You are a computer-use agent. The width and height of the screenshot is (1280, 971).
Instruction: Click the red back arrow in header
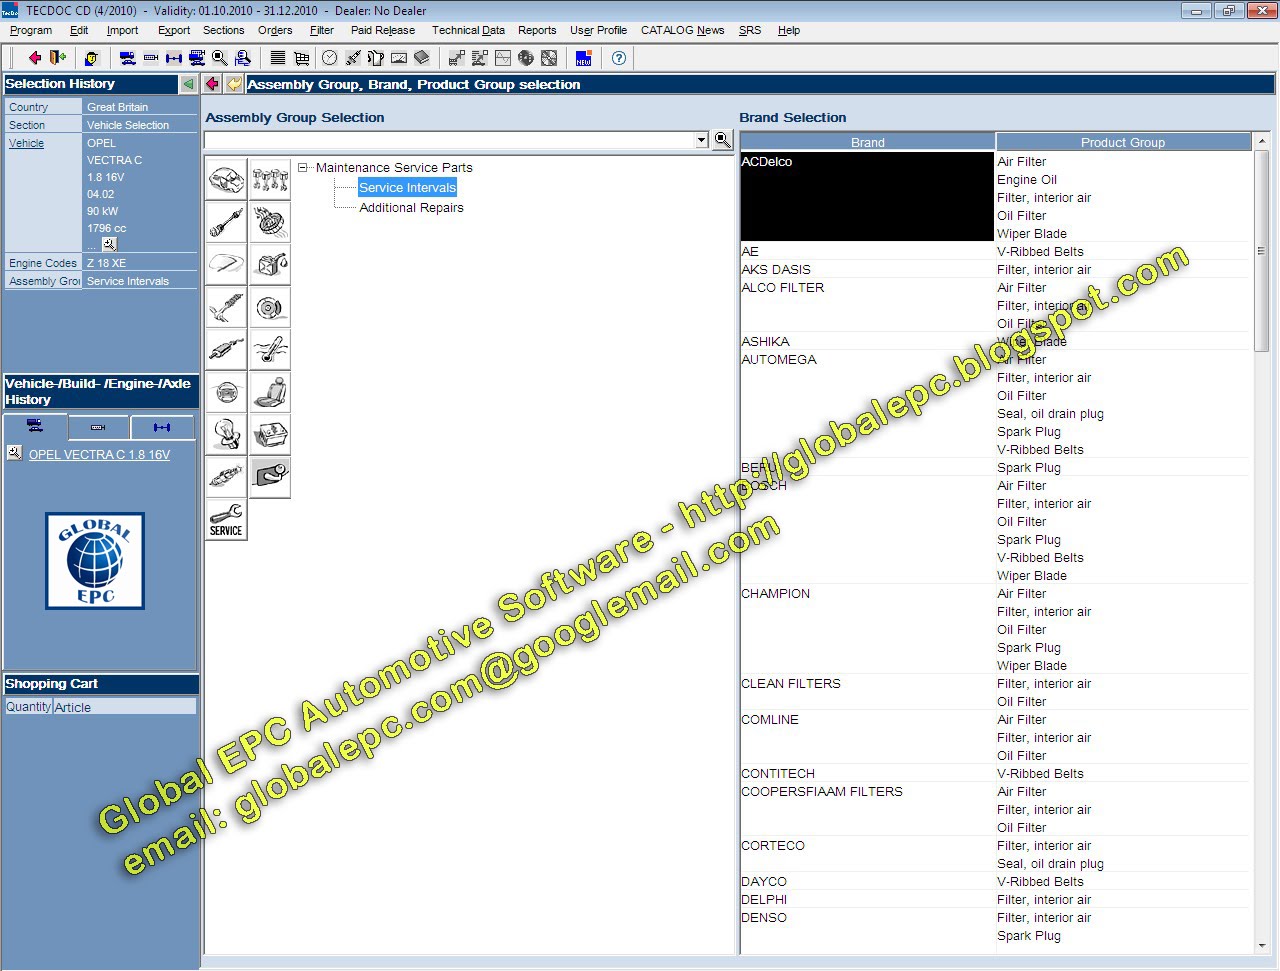tap(212, 84)
